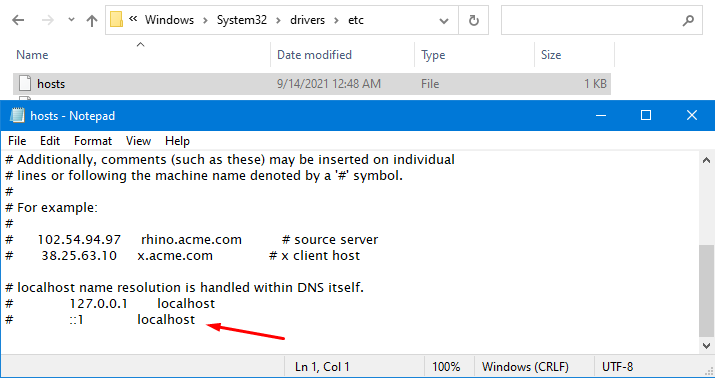
Task: Select etc in the address breadcrumb
Action: click(356, 20)
